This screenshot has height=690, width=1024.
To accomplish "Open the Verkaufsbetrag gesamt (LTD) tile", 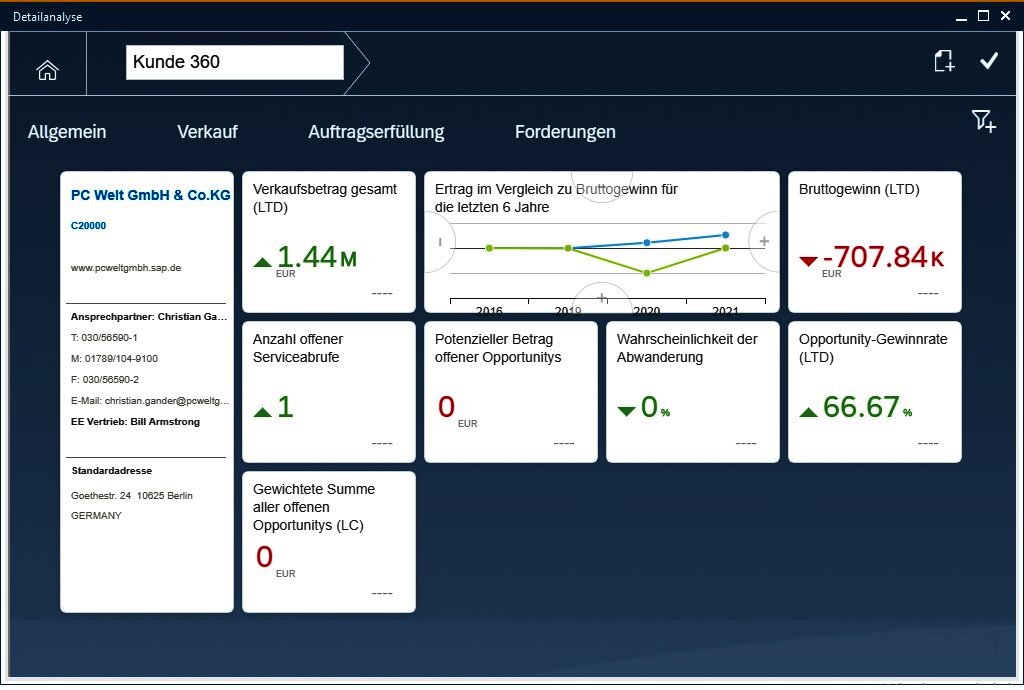I will pyautogui.click(x=328, y=242).
